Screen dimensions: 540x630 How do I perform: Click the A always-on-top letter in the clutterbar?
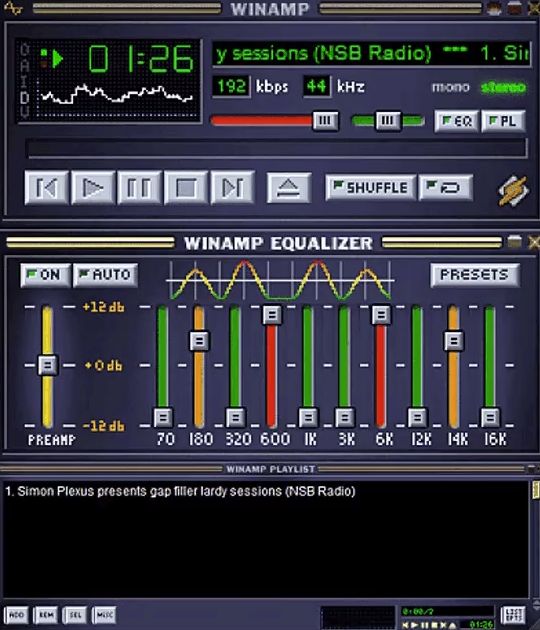pos(25,65)
